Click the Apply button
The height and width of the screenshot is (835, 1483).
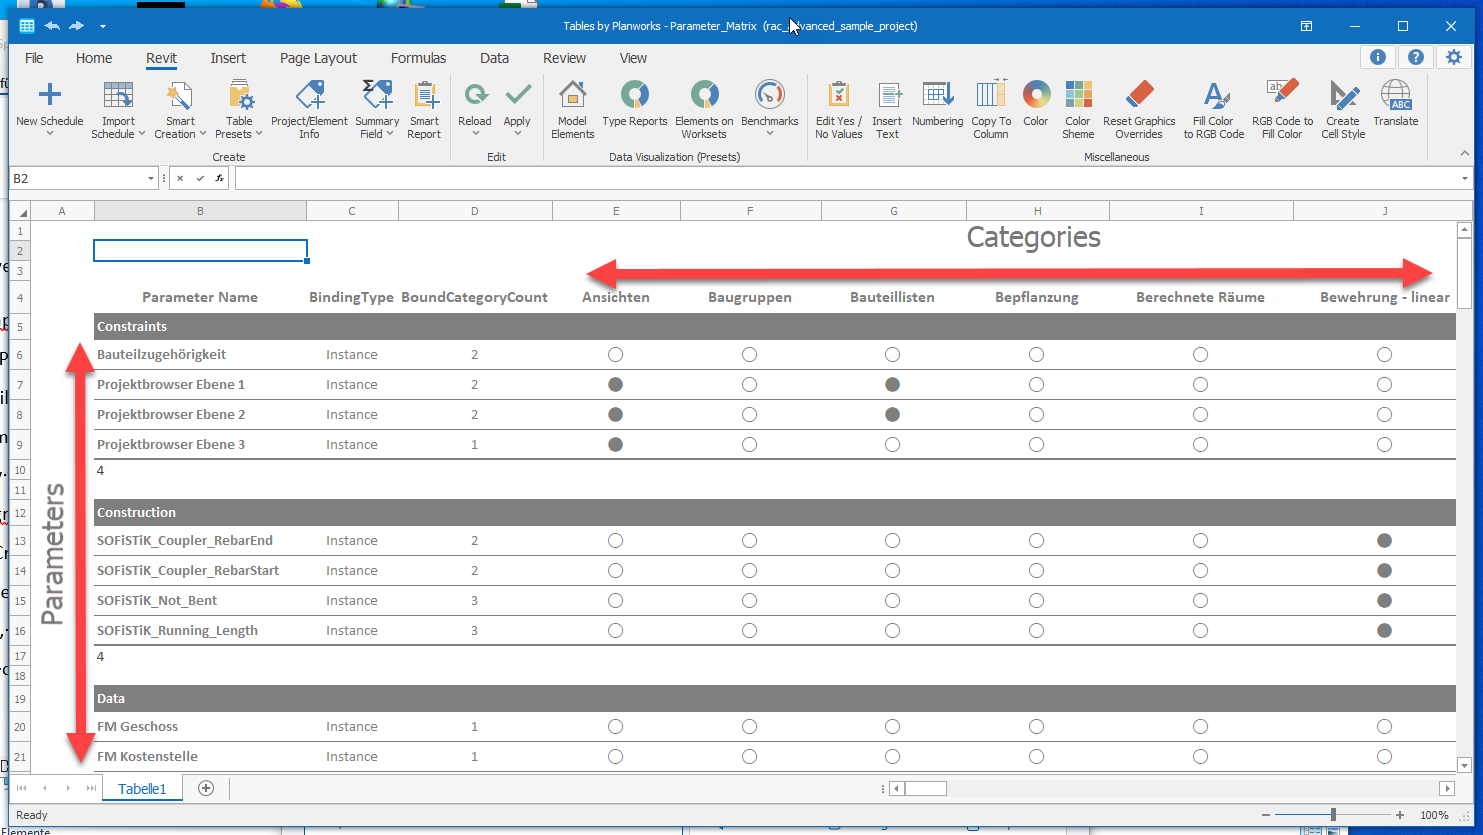517,96
